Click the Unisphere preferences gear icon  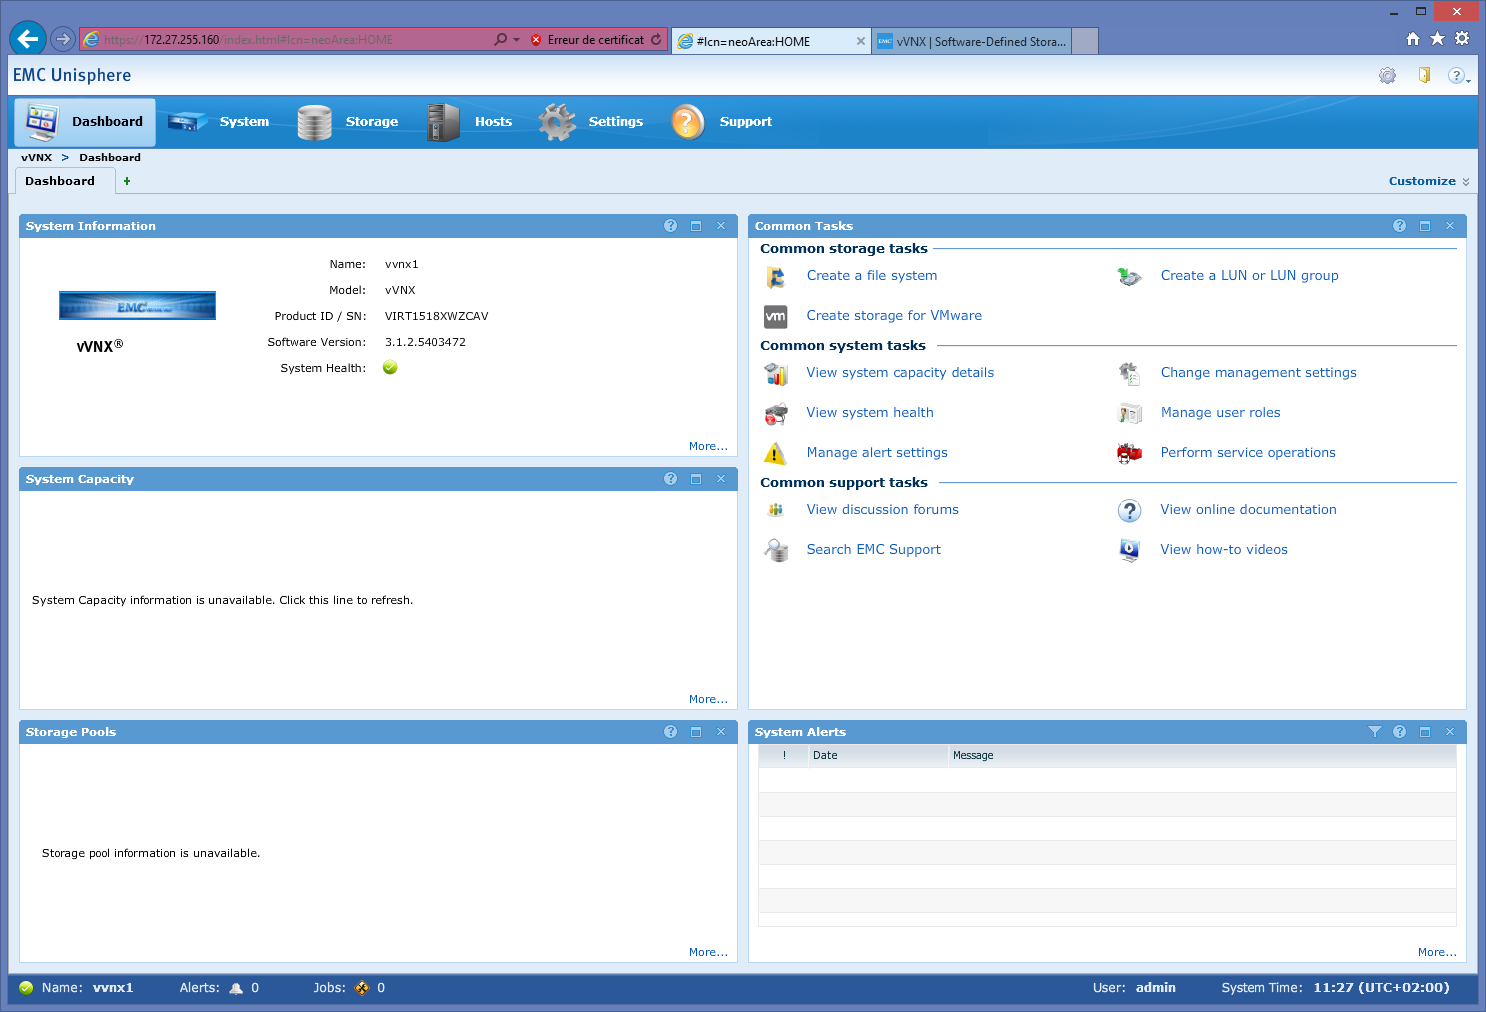coord(1387,76)
